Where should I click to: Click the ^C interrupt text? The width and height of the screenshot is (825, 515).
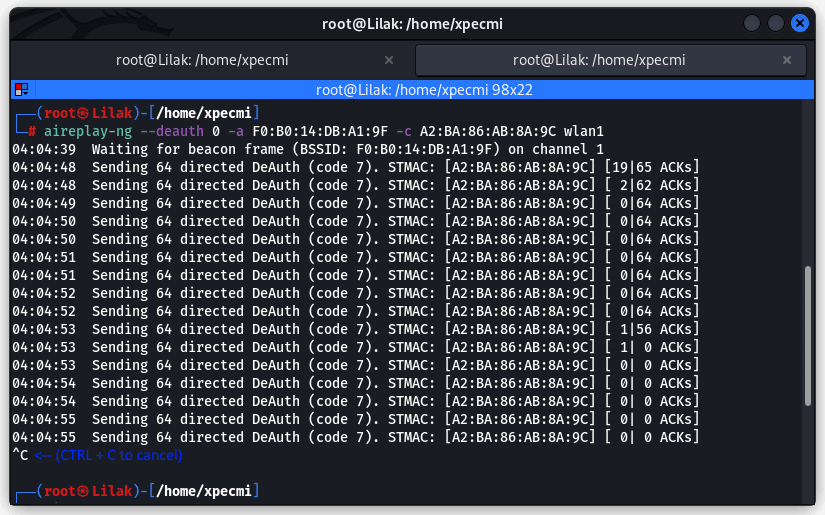click(x=20, y=455)
